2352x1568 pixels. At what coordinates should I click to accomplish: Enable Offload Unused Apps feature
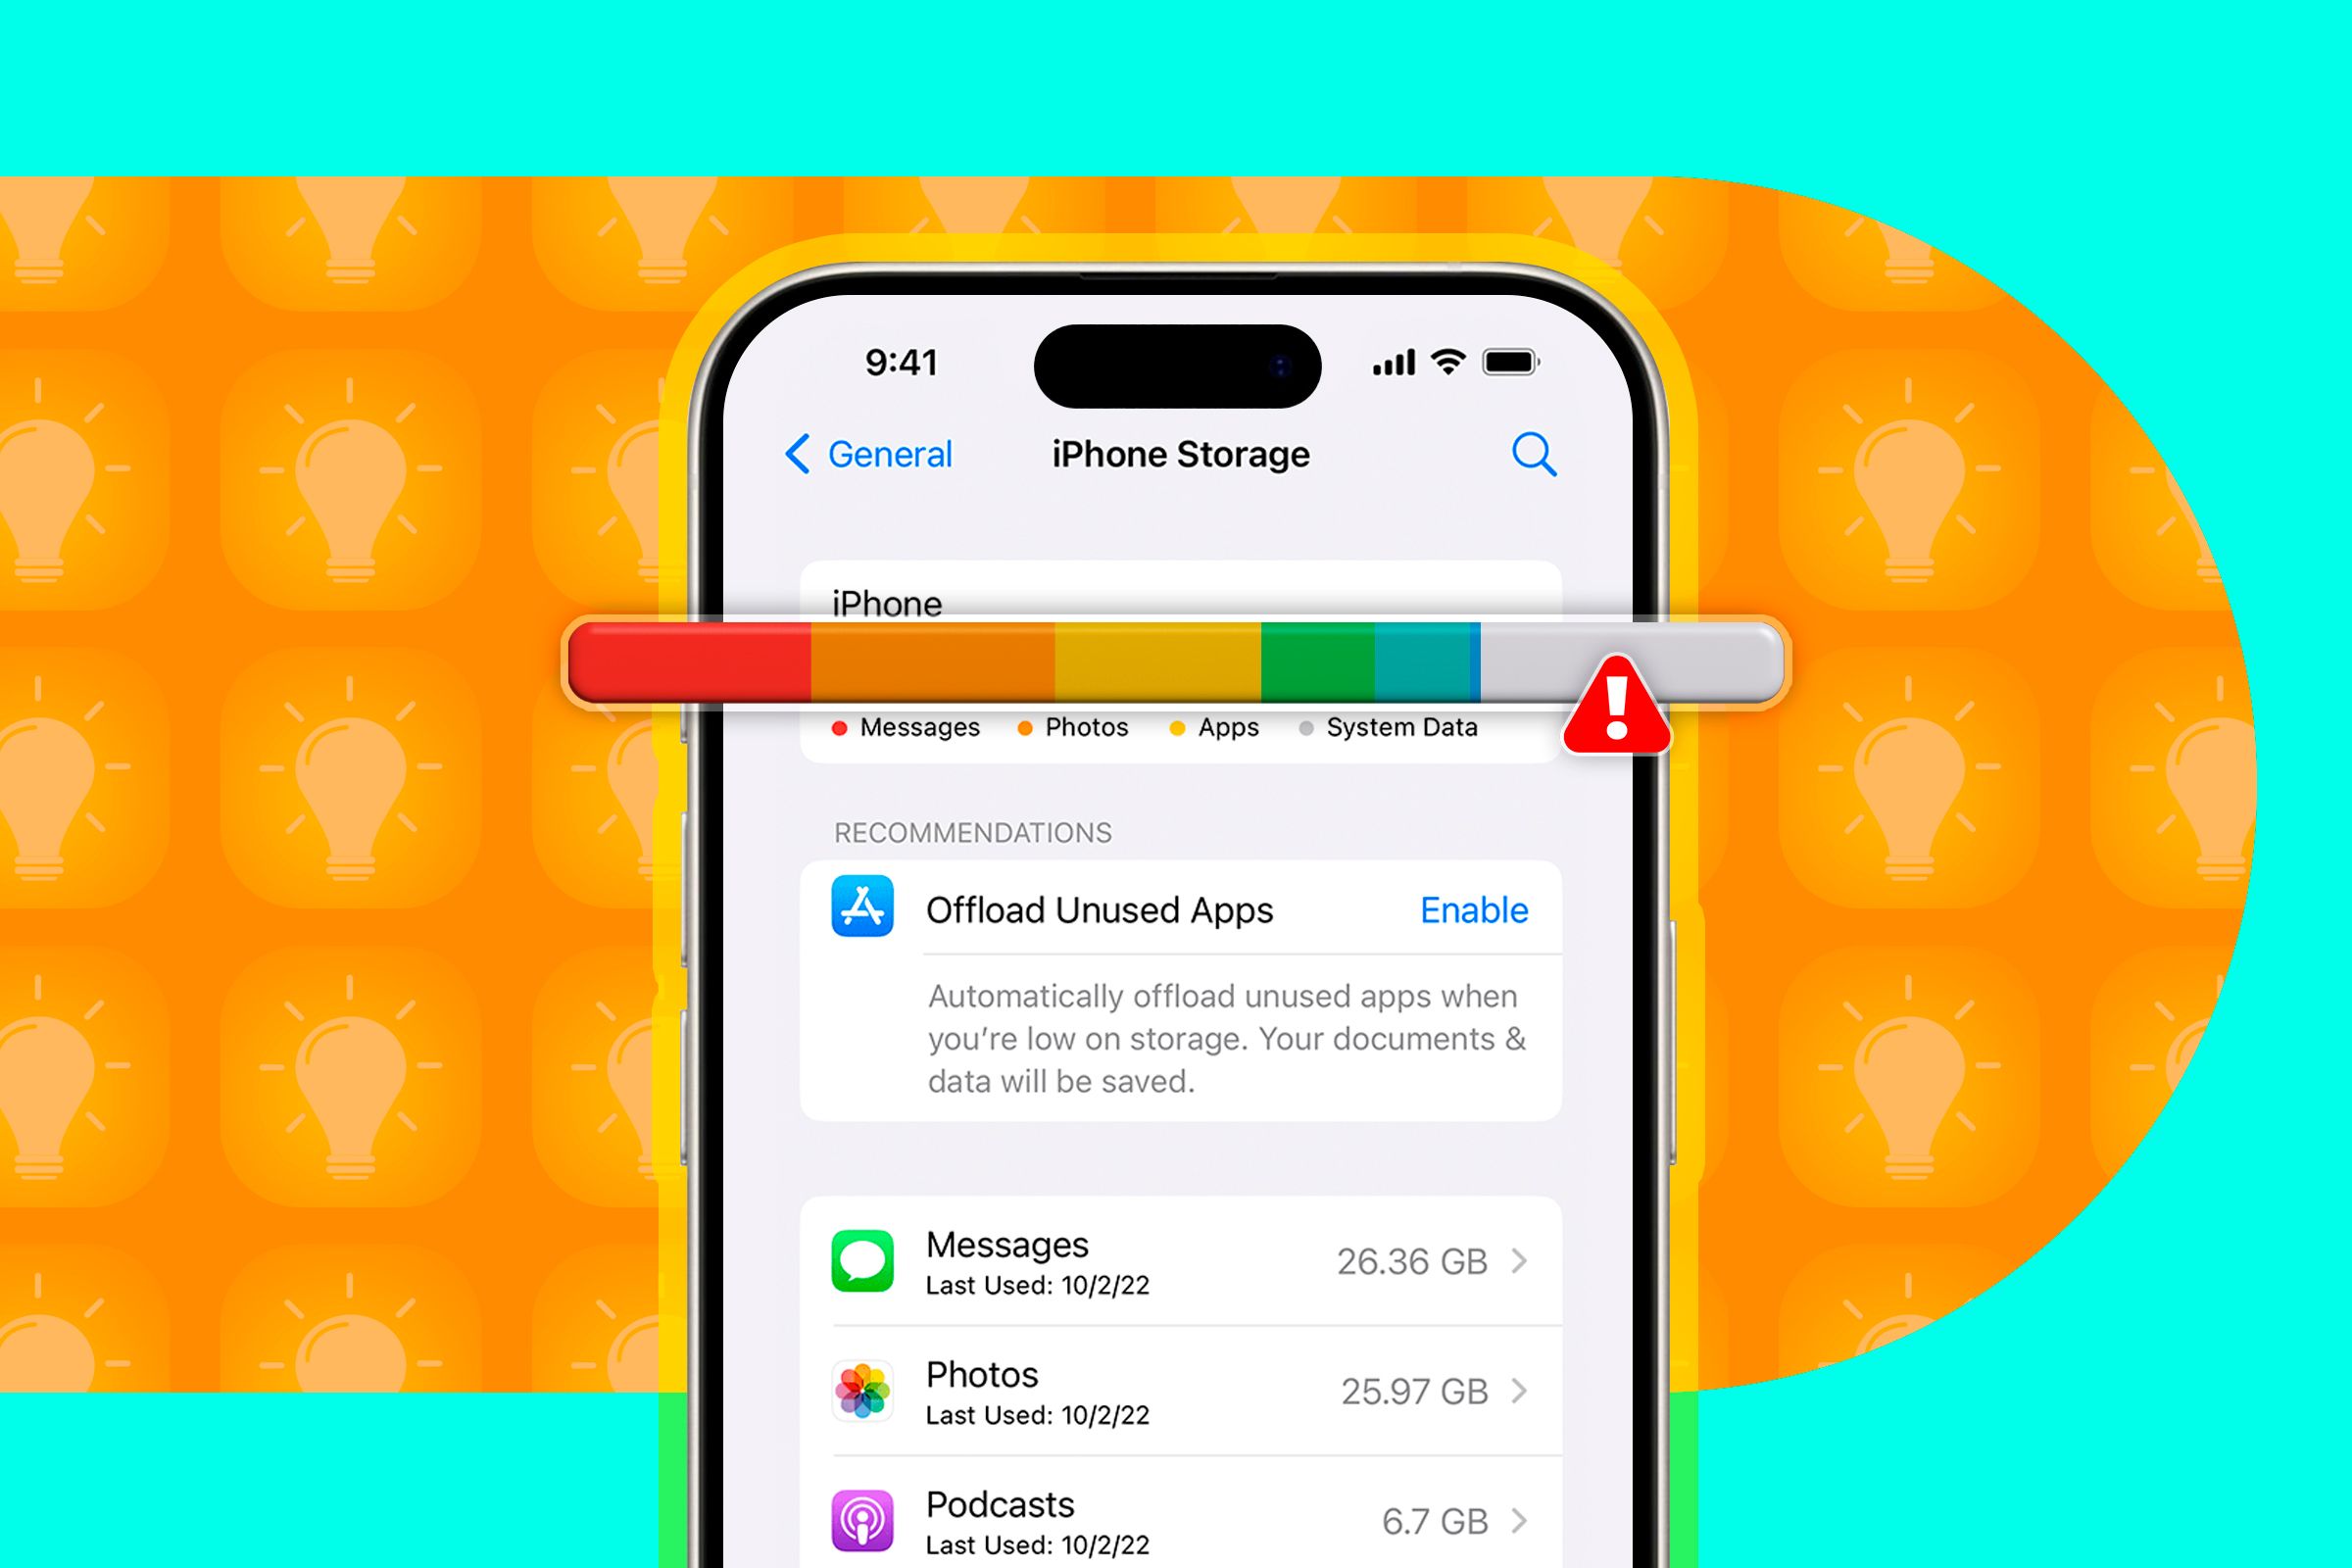point(1475,908)
